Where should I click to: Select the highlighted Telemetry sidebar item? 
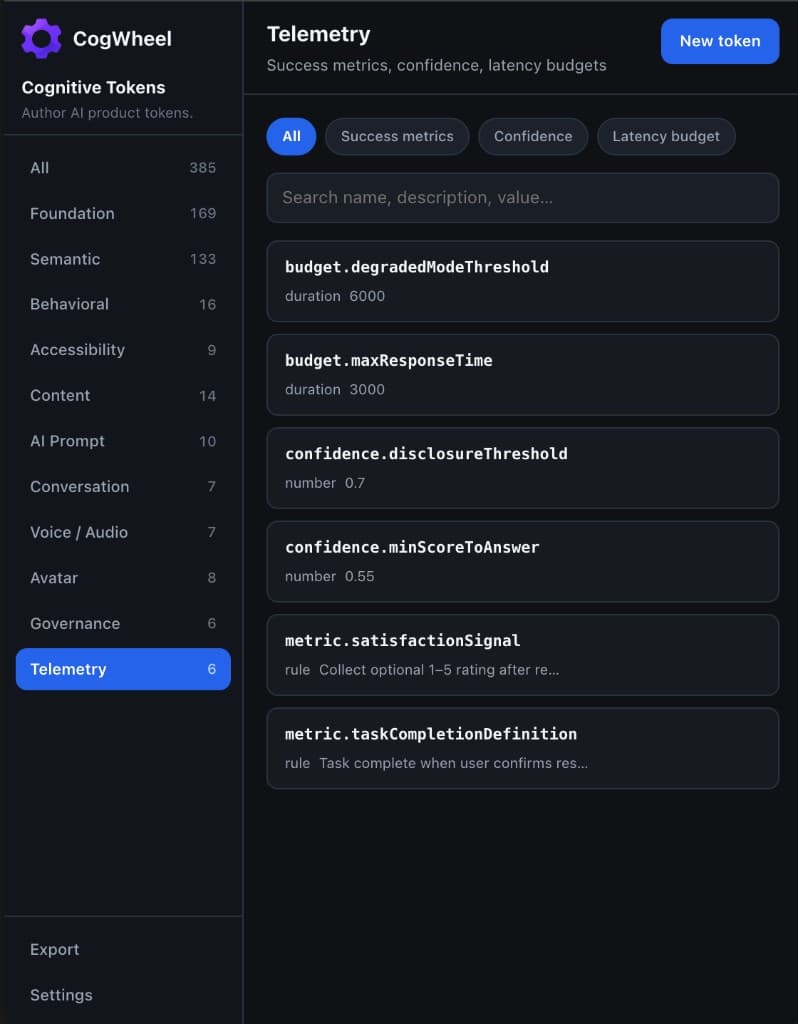[123, 669]
